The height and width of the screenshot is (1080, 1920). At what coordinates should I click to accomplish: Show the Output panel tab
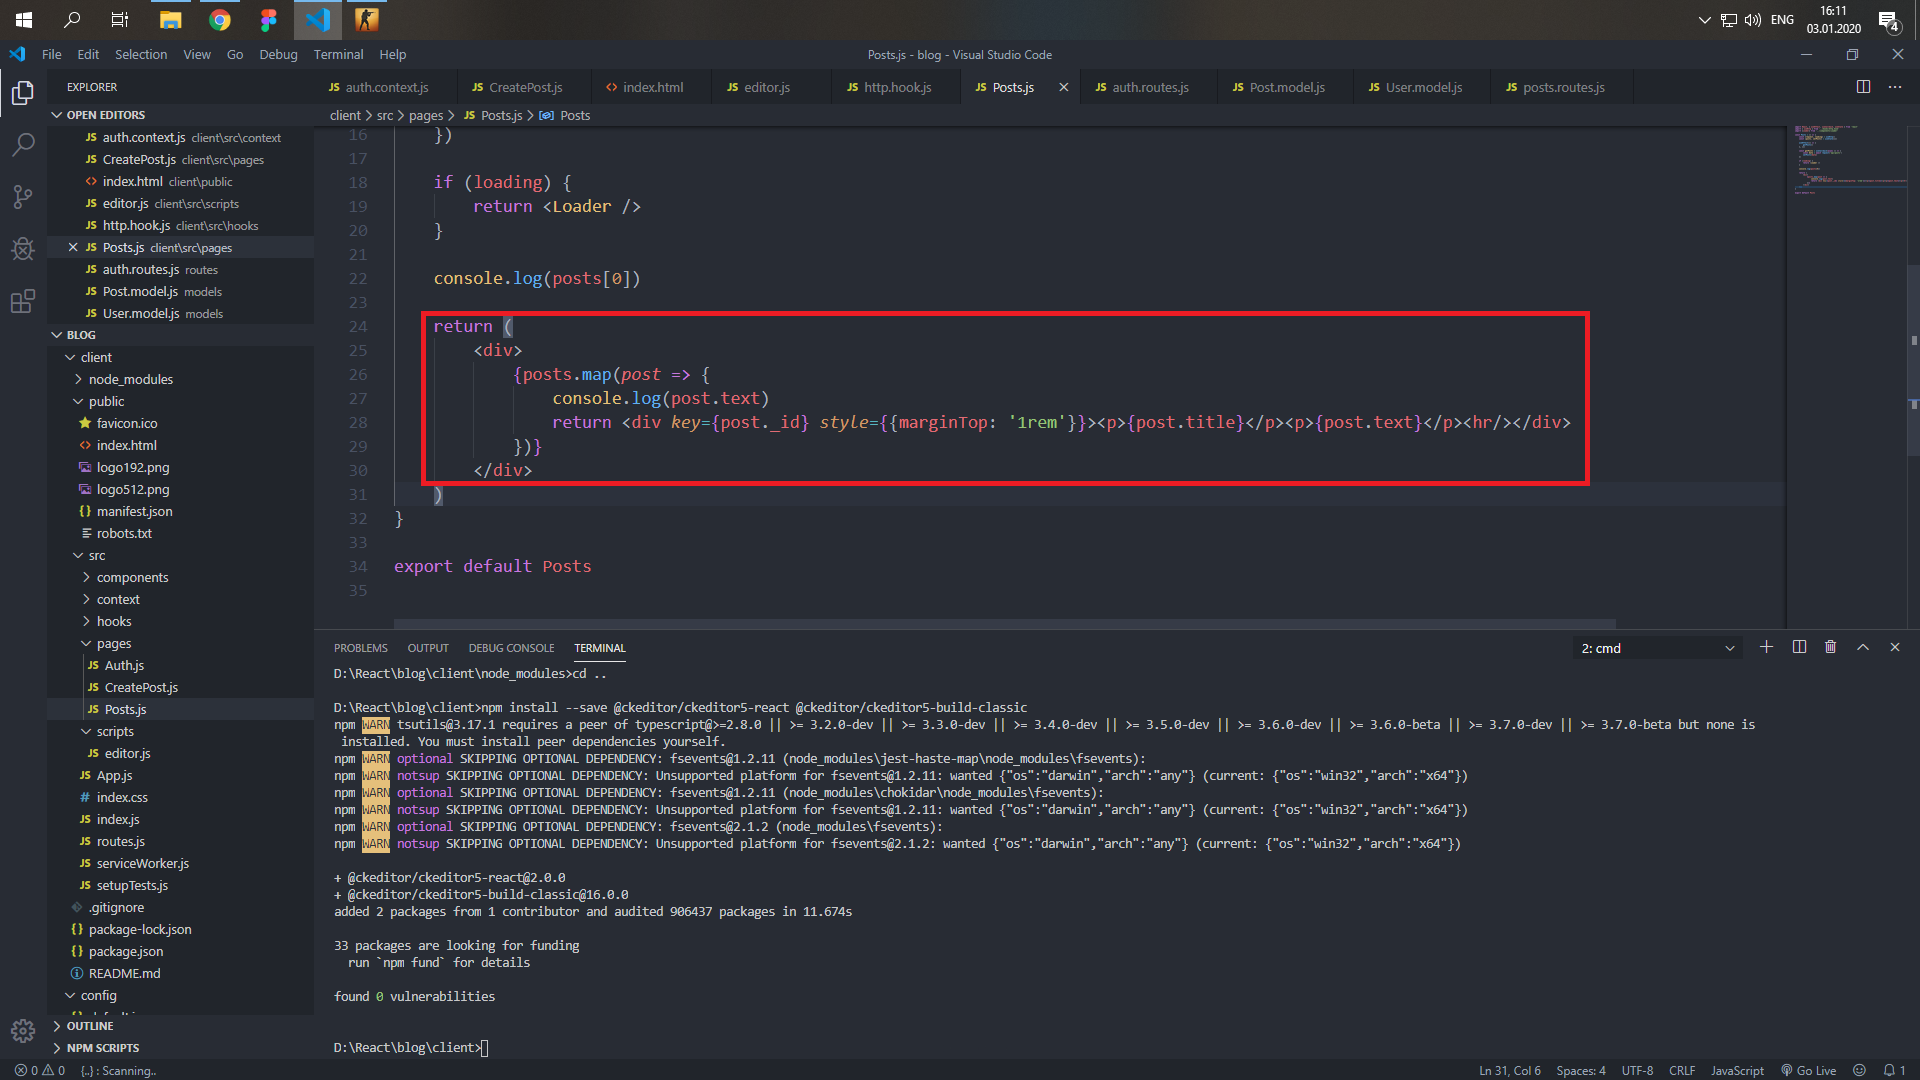428,648
